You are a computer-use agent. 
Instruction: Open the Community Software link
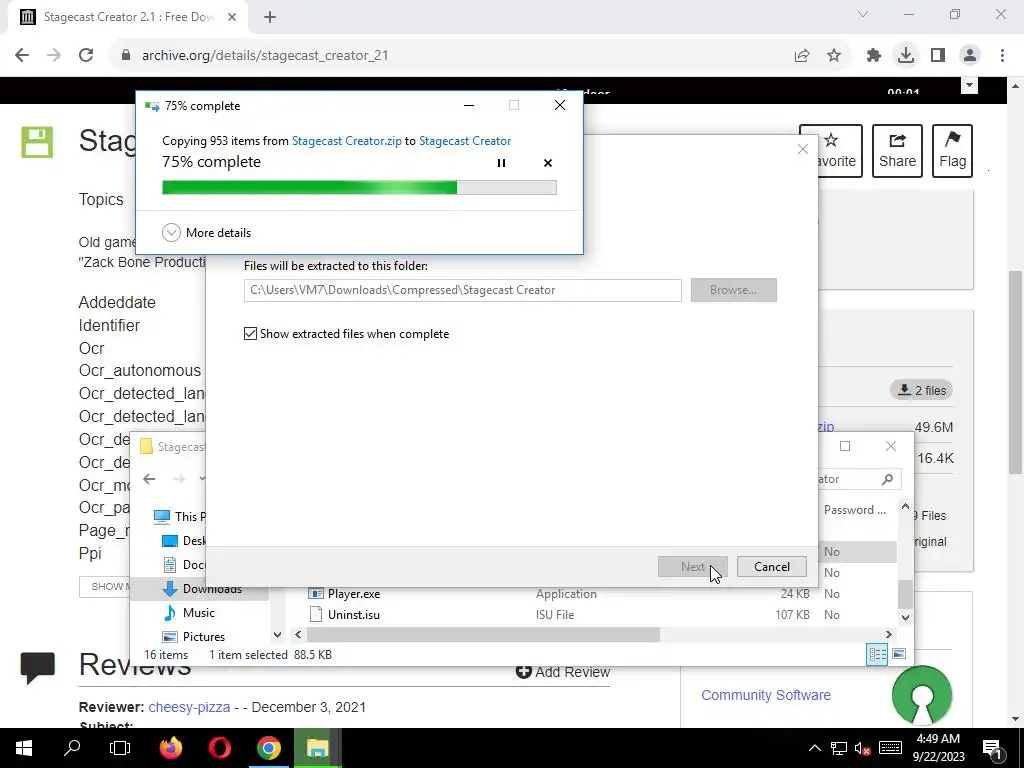pyautogui.click(x=765, y=695)
